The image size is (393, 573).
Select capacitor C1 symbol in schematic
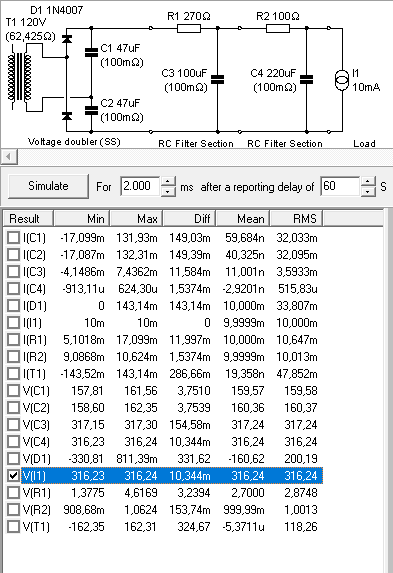point(91,53)
